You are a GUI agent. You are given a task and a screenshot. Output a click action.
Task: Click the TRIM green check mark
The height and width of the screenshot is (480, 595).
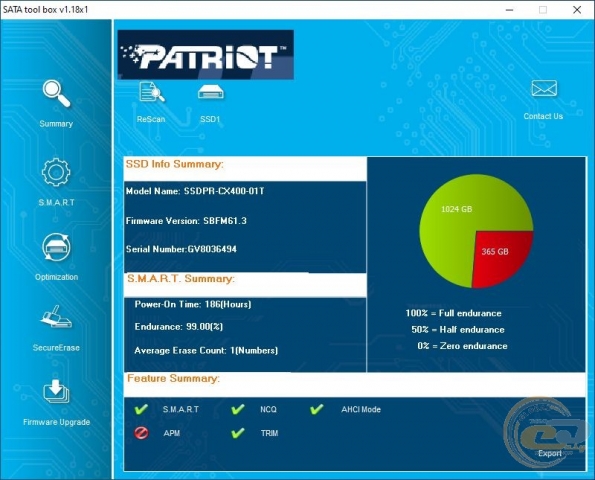238,433
